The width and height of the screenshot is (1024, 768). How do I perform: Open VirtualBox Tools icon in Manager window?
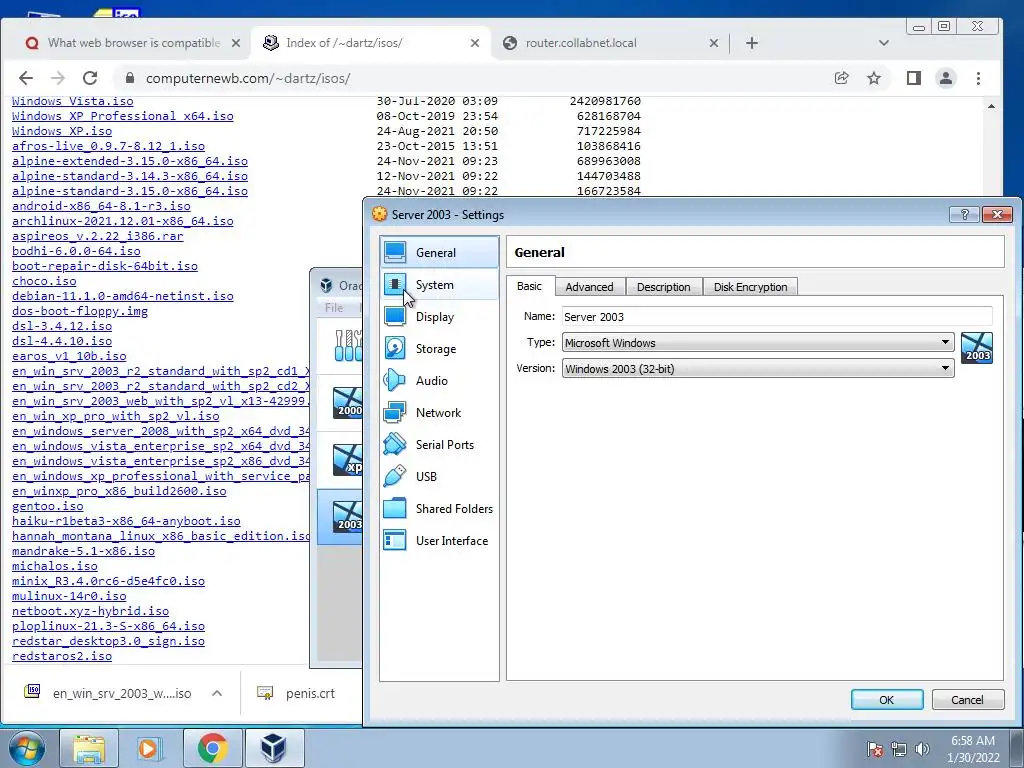click(x=347, y=345)
